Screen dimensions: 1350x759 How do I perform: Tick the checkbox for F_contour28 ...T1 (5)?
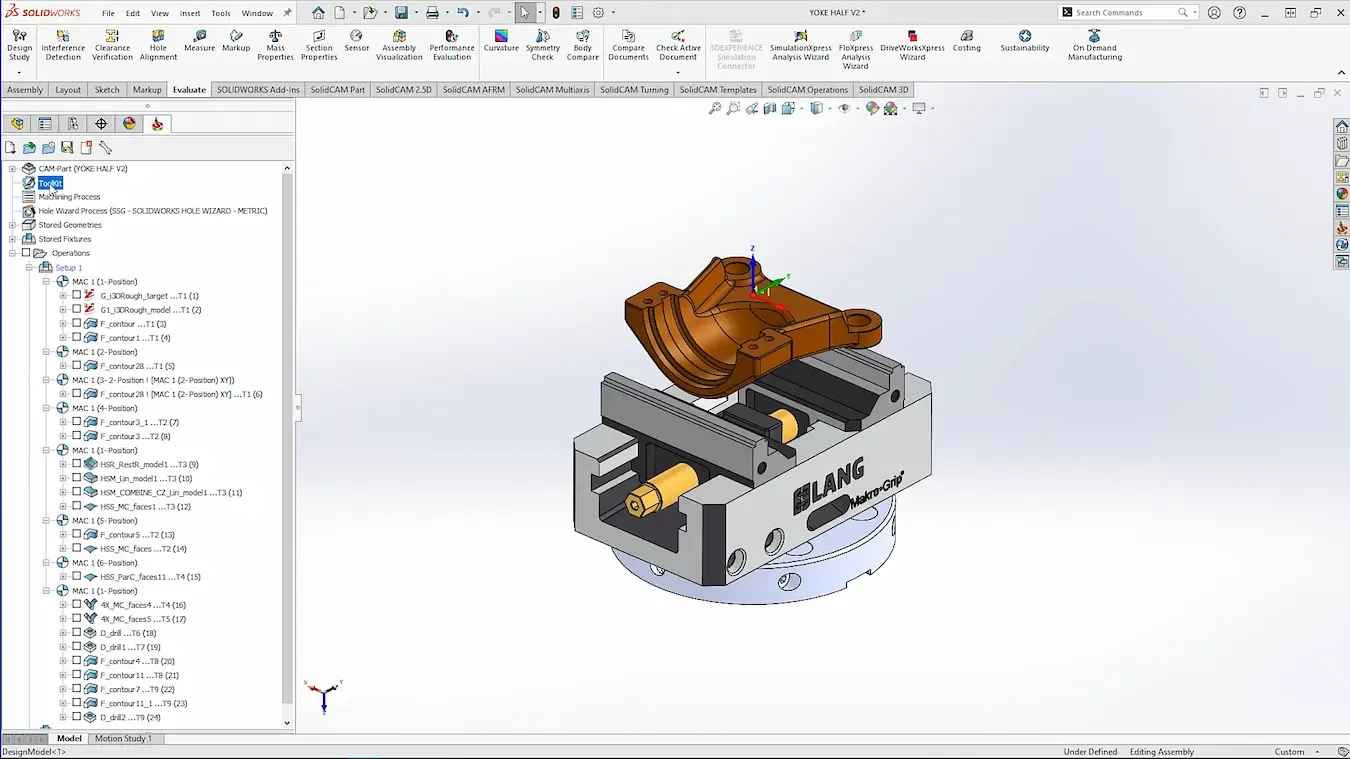[77, 366]
